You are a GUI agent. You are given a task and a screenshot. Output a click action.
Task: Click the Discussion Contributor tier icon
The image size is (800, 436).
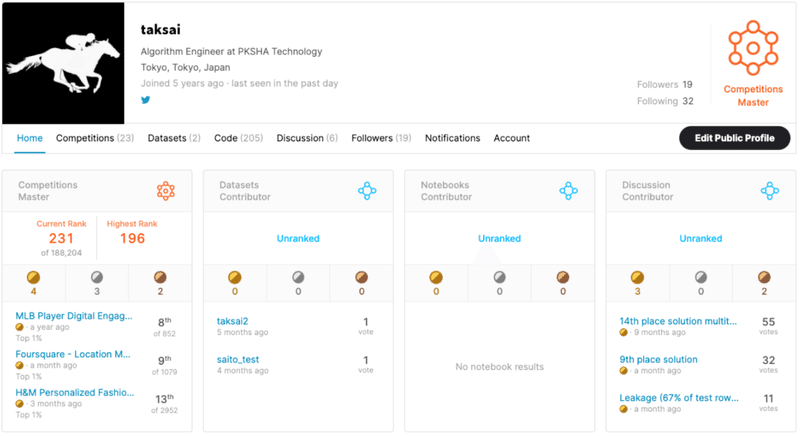(x=769, y=191)
